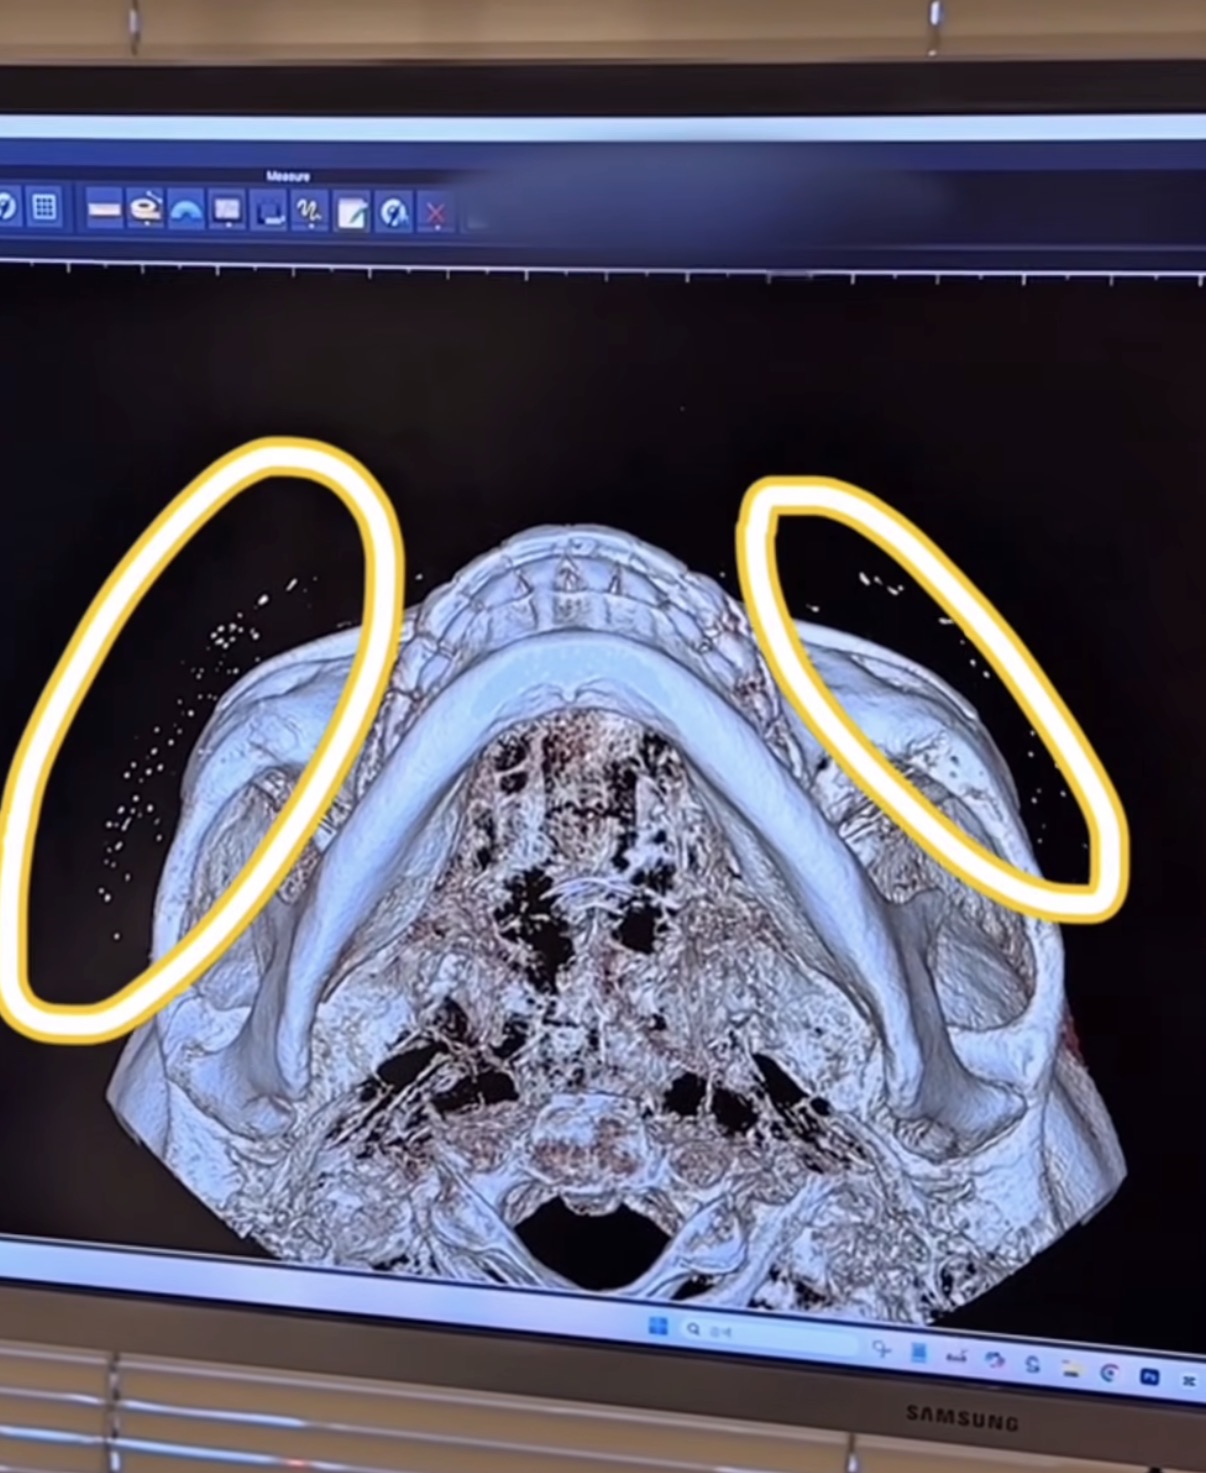Screen dimensions: 1206x1473
Task: Open the grid layout tool
Action: coord(43,207)
